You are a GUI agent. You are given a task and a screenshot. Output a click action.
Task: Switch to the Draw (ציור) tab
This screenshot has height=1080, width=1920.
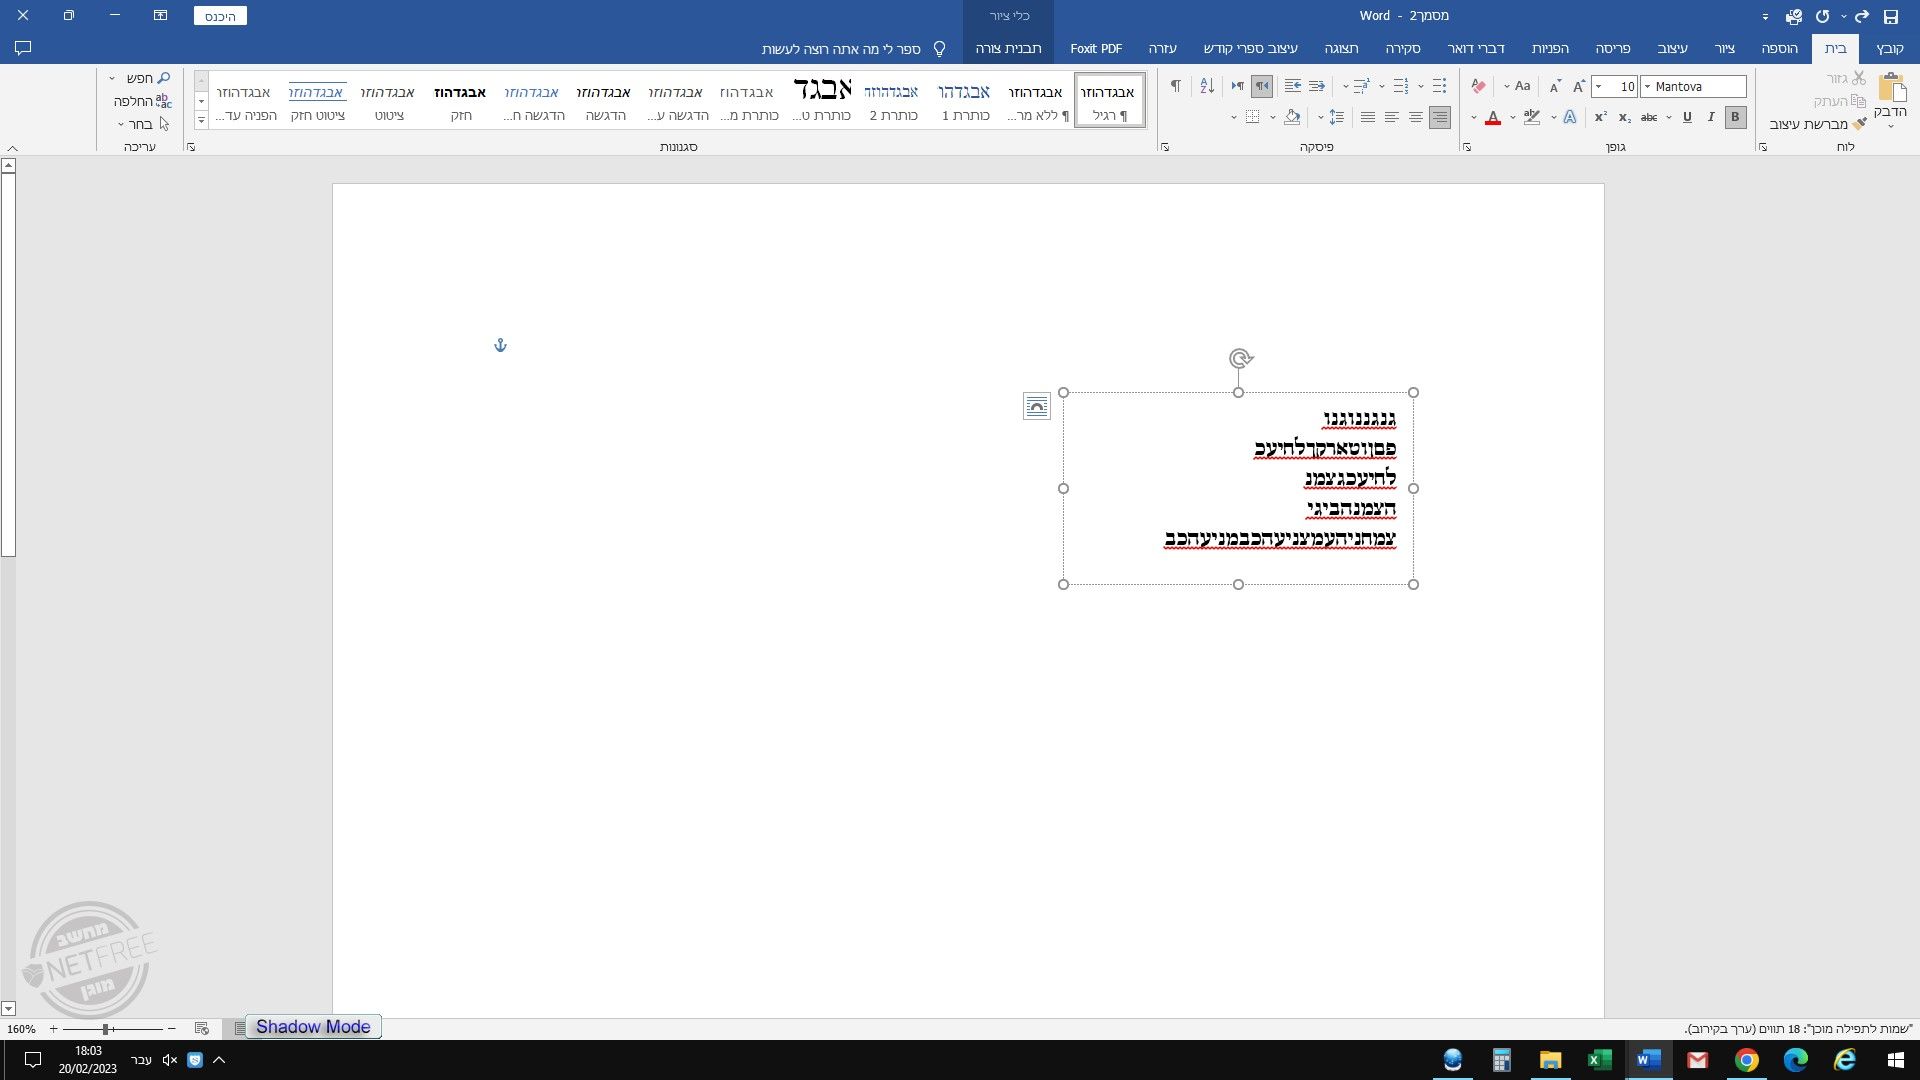(1725, 48)
